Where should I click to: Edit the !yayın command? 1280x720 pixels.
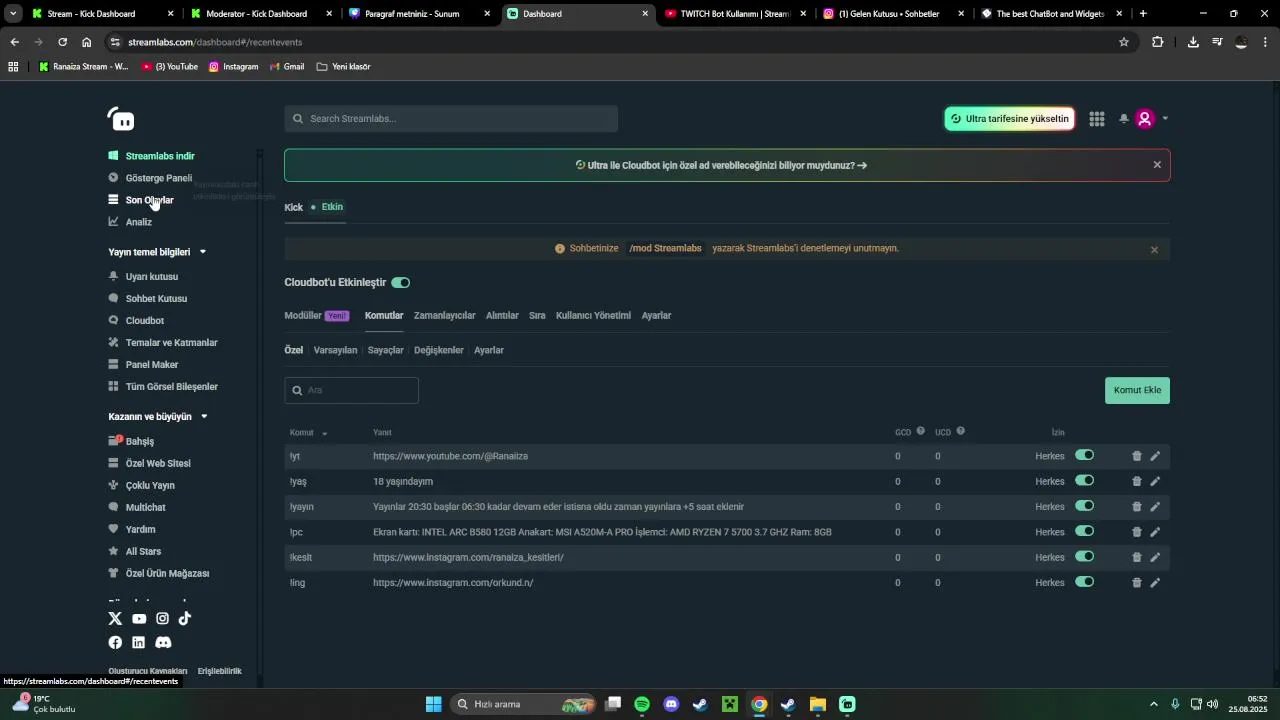pos(1155,507)
